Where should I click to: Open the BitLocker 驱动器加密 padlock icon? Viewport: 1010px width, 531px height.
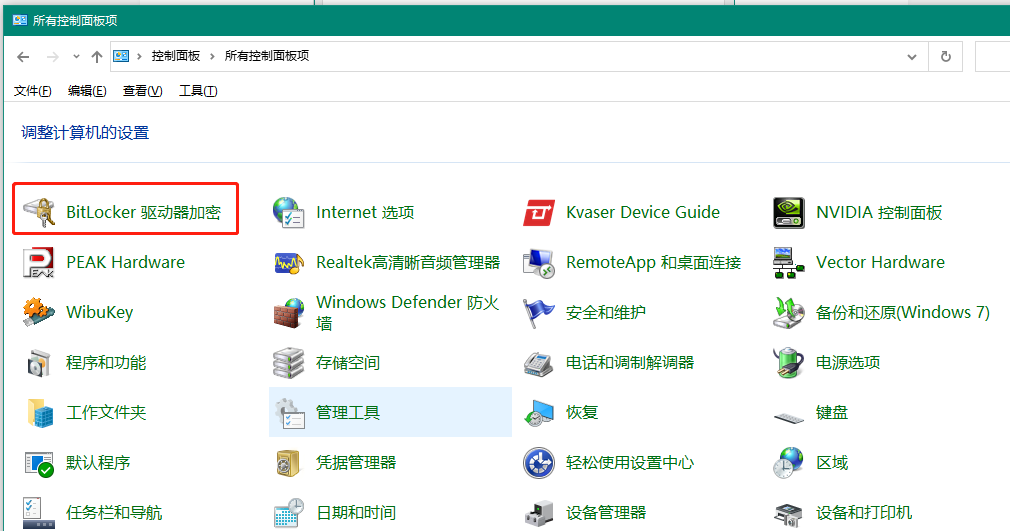[x=39, y=212]
